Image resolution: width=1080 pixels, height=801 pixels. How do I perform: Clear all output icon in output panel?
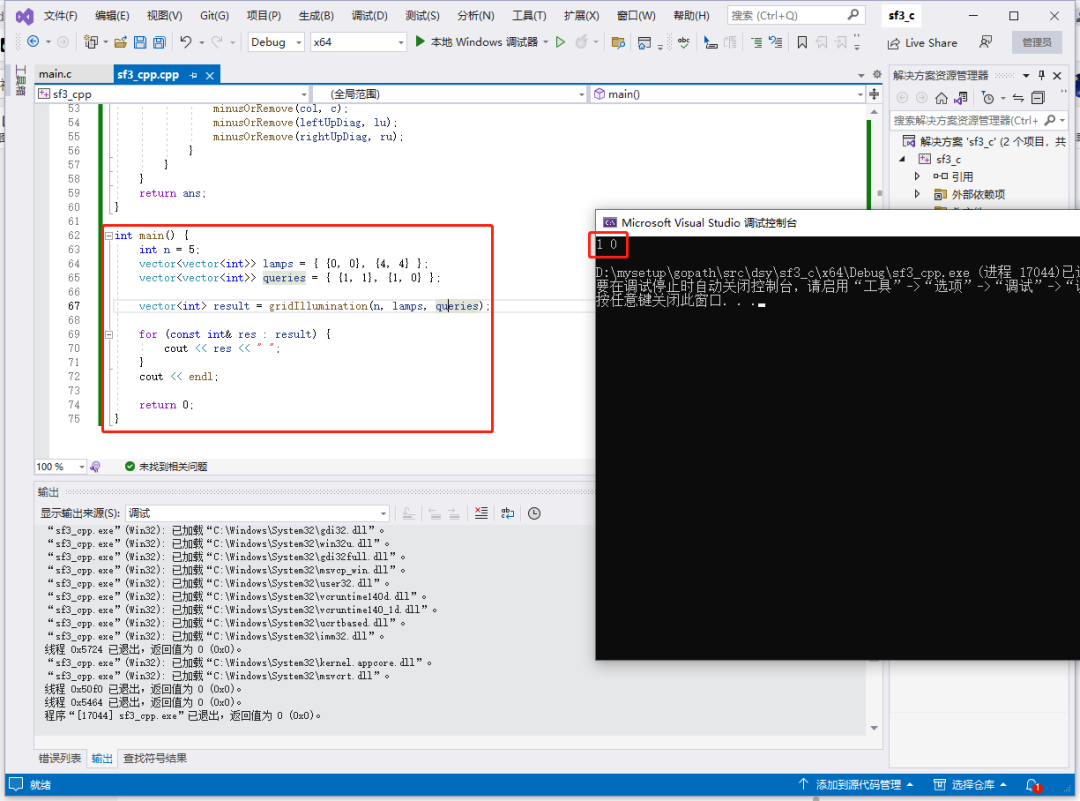point(481,513)
